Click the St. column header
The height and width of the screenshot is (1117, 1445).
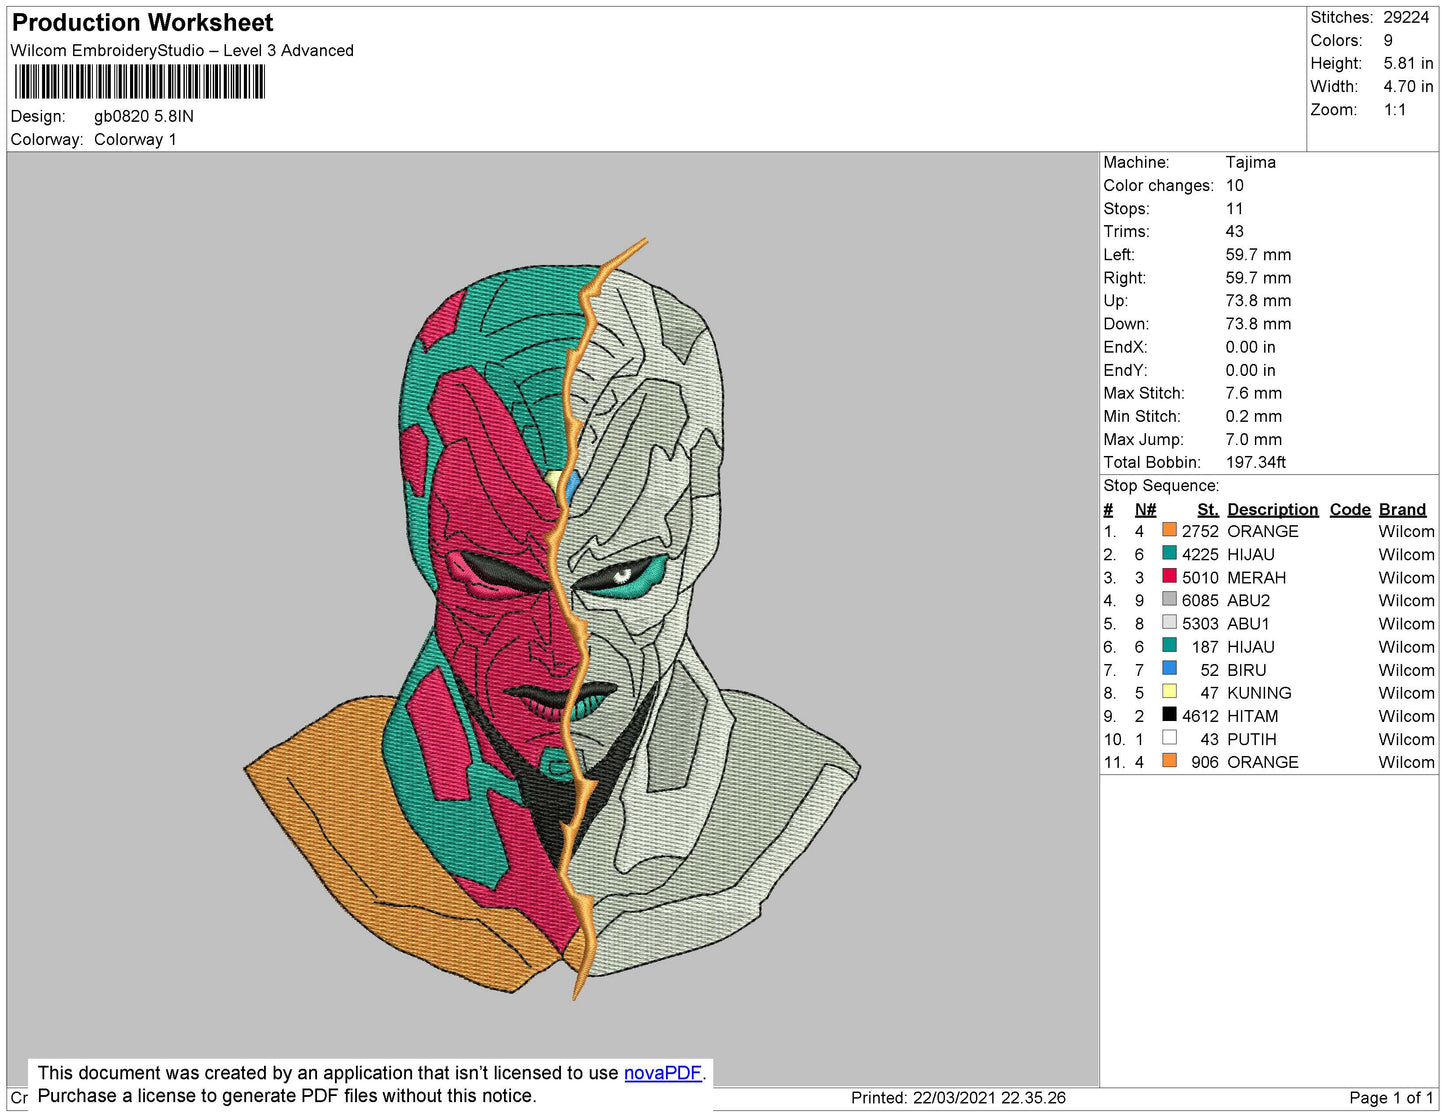click(x=1208, y=509)
